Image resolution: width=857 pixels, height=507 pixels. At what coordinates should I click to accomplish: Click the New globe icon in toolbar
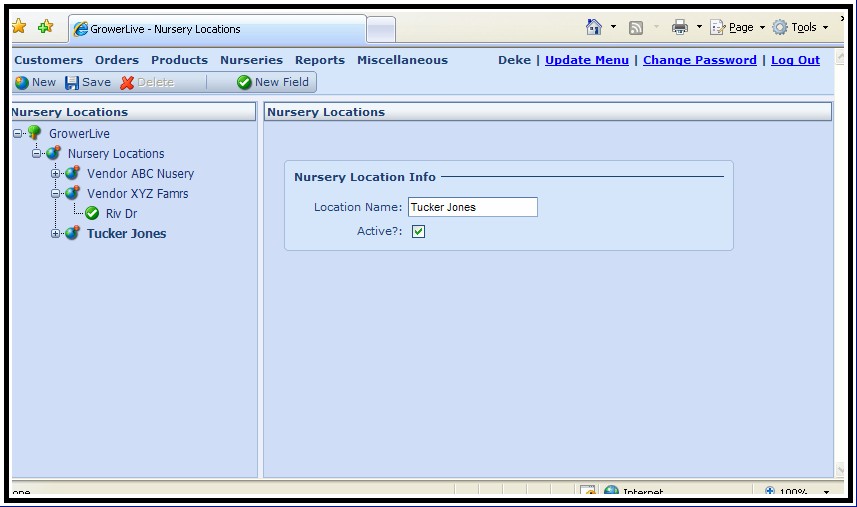click(x=21, y=83)
